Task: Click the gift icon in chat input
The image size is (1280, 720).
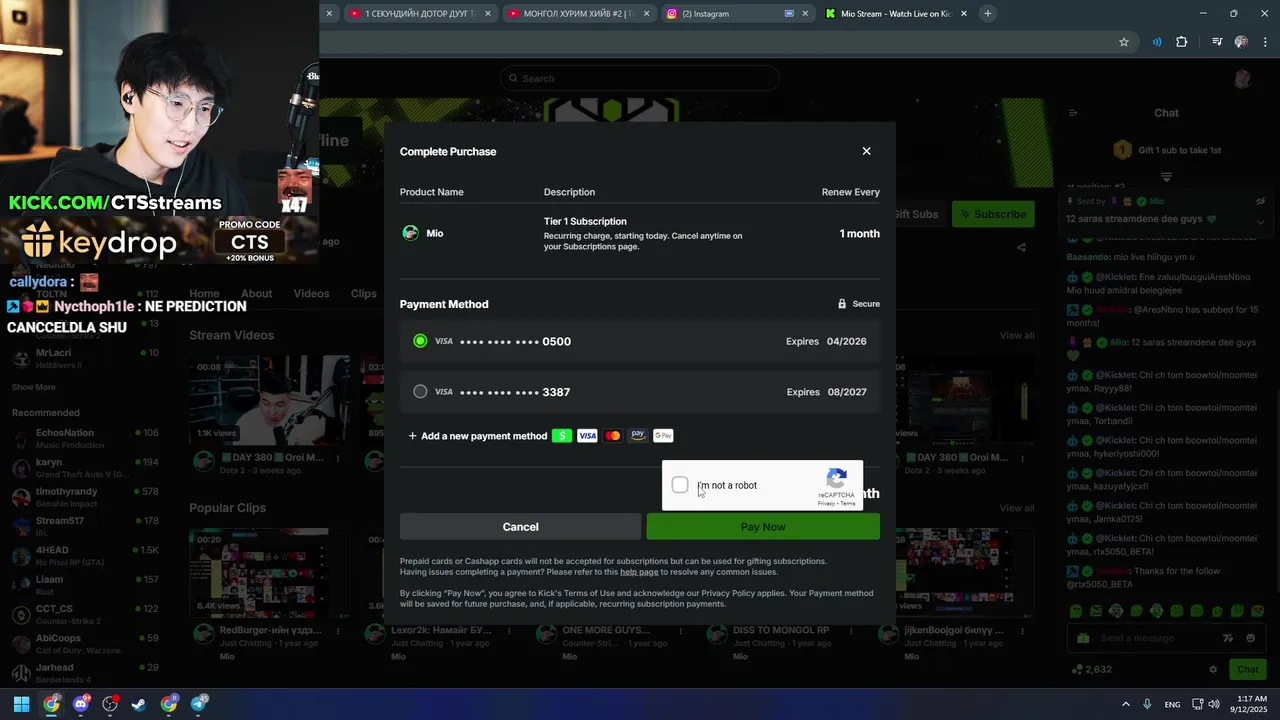Action: pyautogui.click(x=1083, y=638)
